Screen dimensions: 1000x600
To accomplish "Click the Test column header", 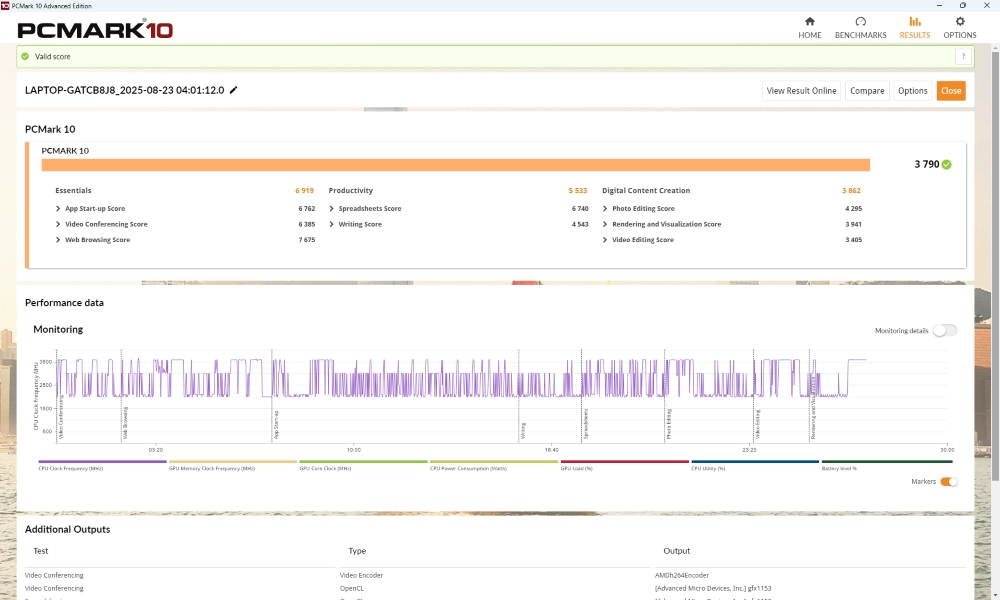I will tap(41, 551).
